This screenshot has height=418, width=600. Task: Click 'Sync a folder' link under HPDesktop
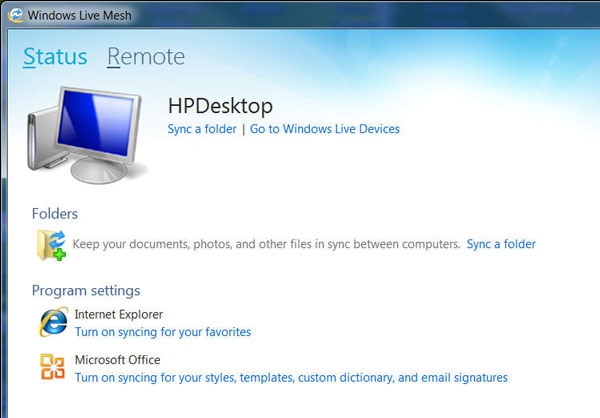pos(202,129)
